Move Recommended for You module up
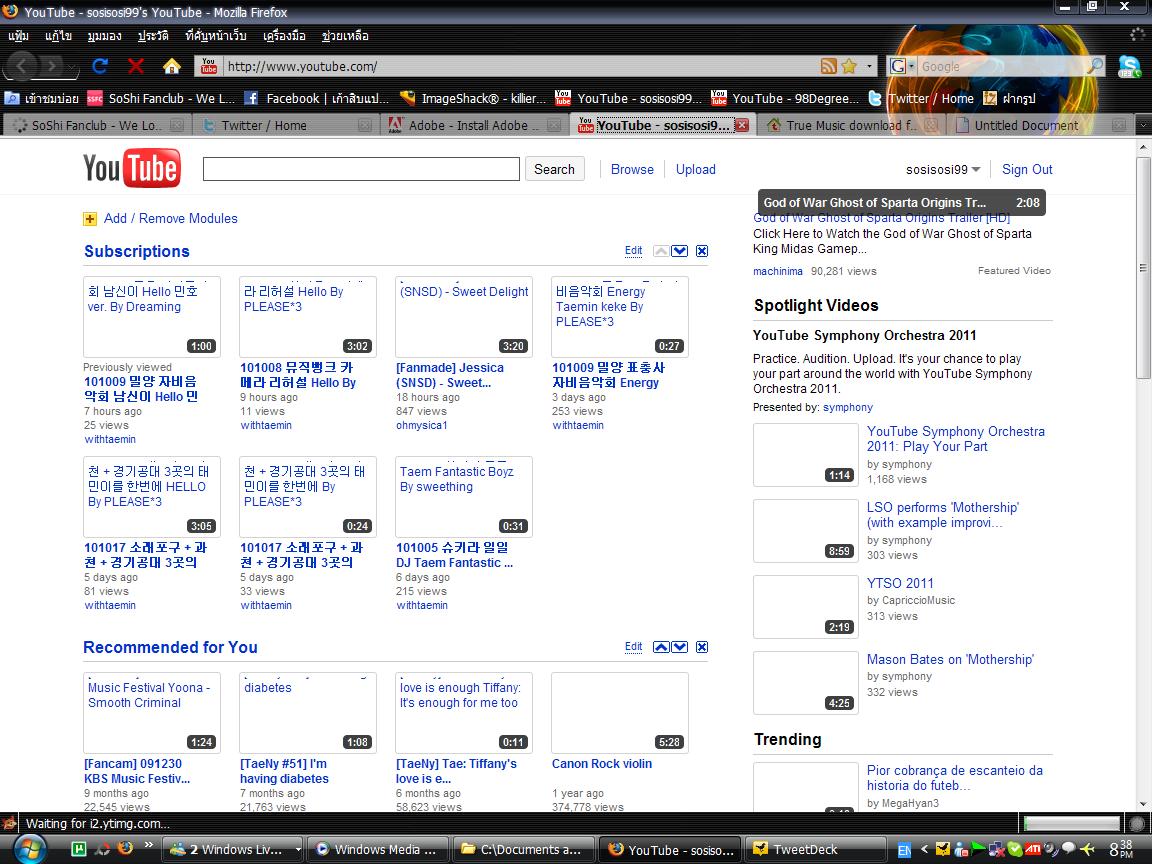 (x=660, y=647)
